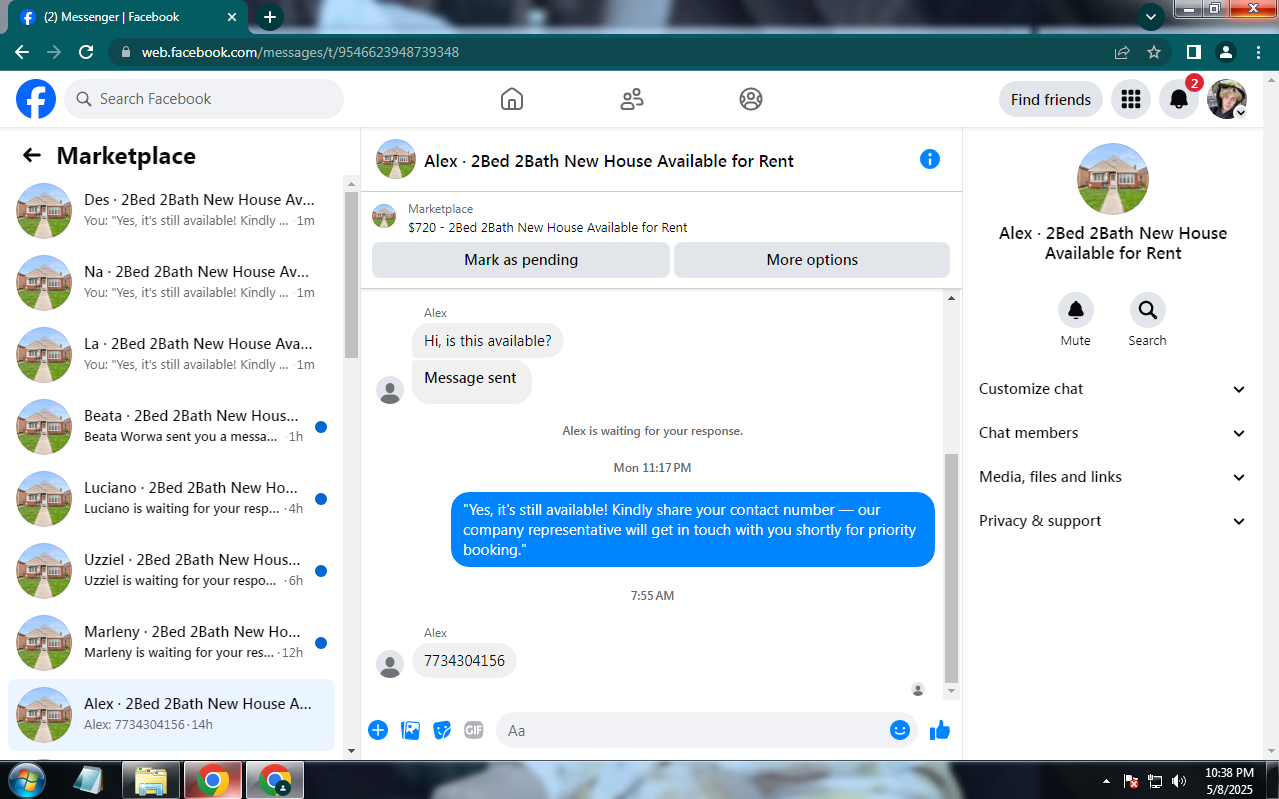Viewport: 1279px width, 799px height.
Task: Open the Home feed icon
Action: pos(512,99)
